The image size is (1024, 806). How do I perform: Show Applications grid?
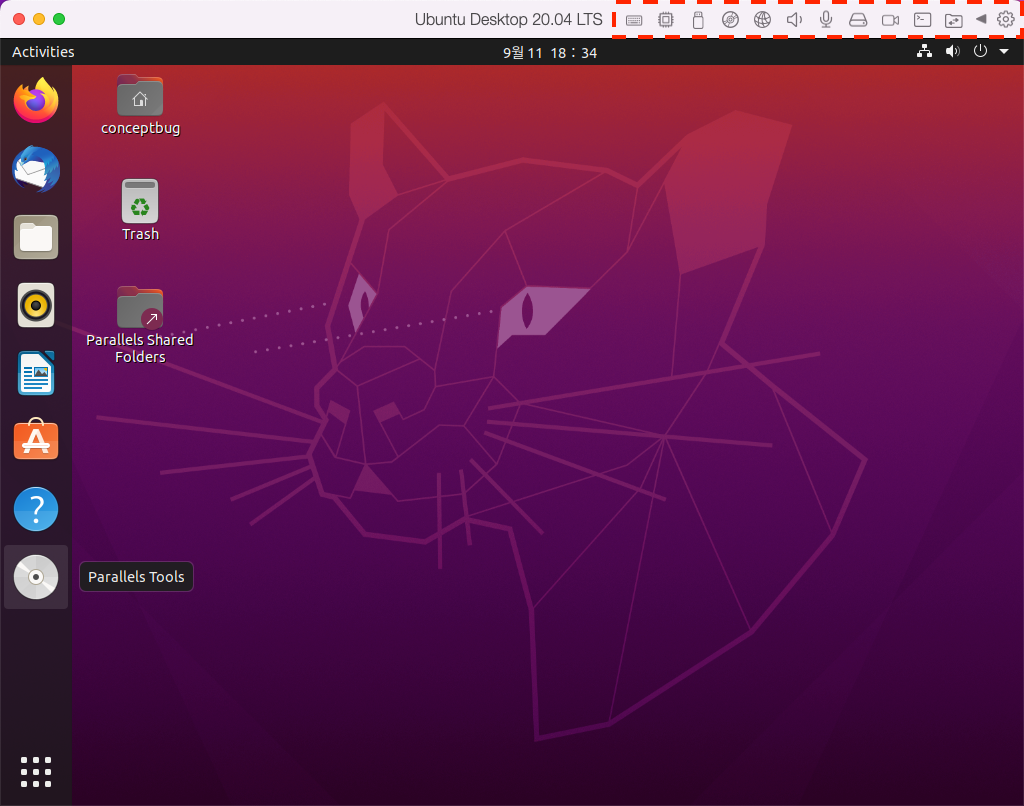36,772
